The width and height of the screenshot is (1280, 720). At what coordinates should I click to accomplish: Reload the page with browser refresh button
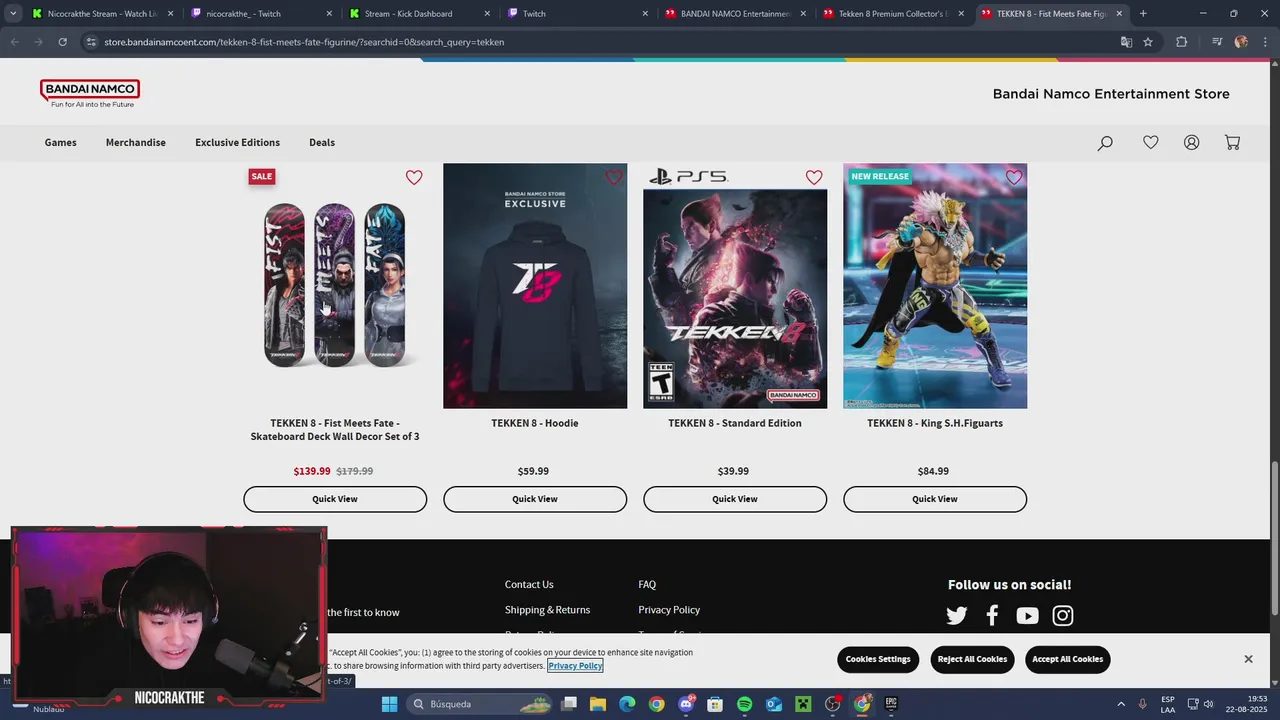tap(62, 42)
